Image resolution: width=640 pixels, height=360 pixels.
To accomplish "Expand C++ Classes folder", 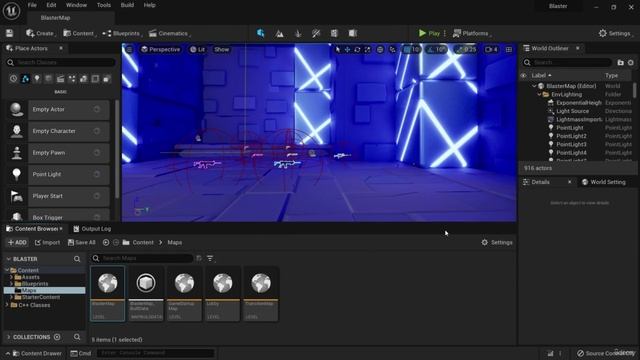I will pos(7,305).
